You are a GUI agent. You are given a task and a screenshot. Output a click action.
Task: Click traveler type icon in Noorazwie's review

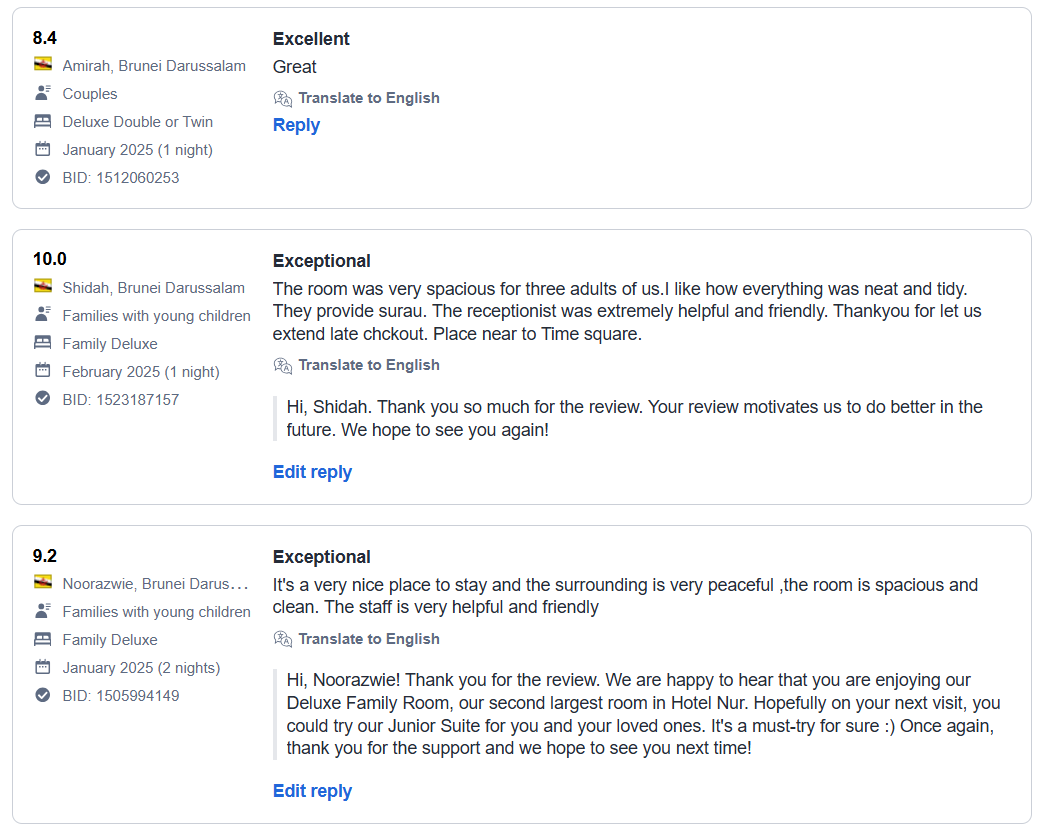click(x=42, y=611)
